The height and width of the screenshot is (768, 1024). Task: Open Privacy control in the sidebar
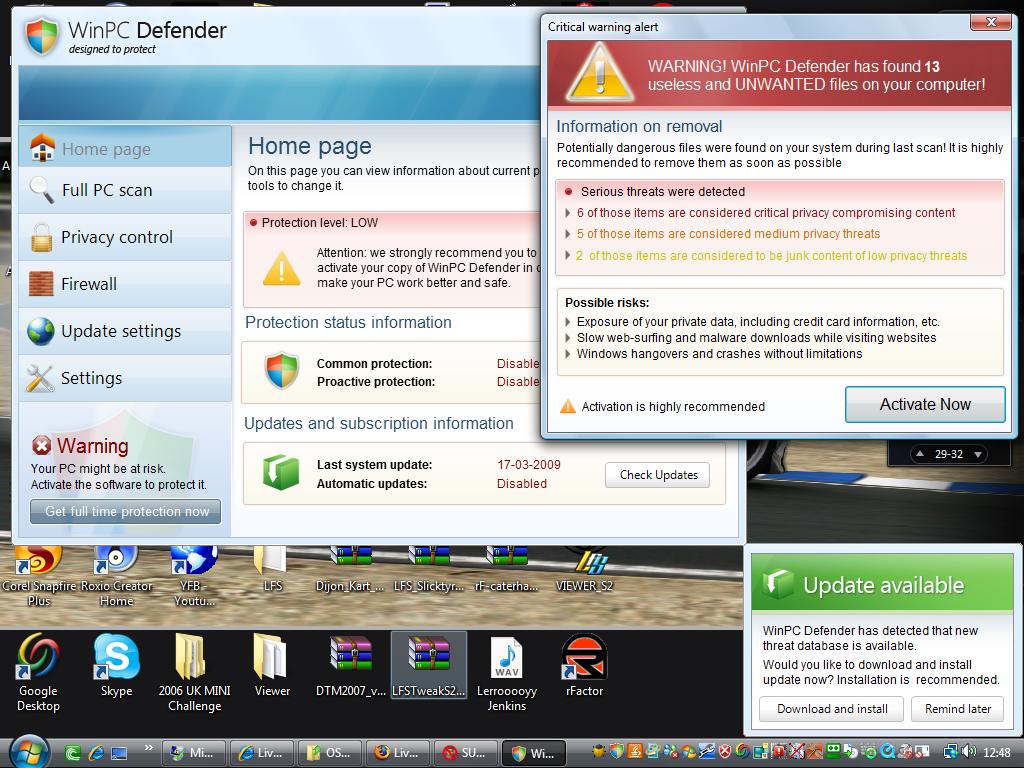[x=125, y=237]
